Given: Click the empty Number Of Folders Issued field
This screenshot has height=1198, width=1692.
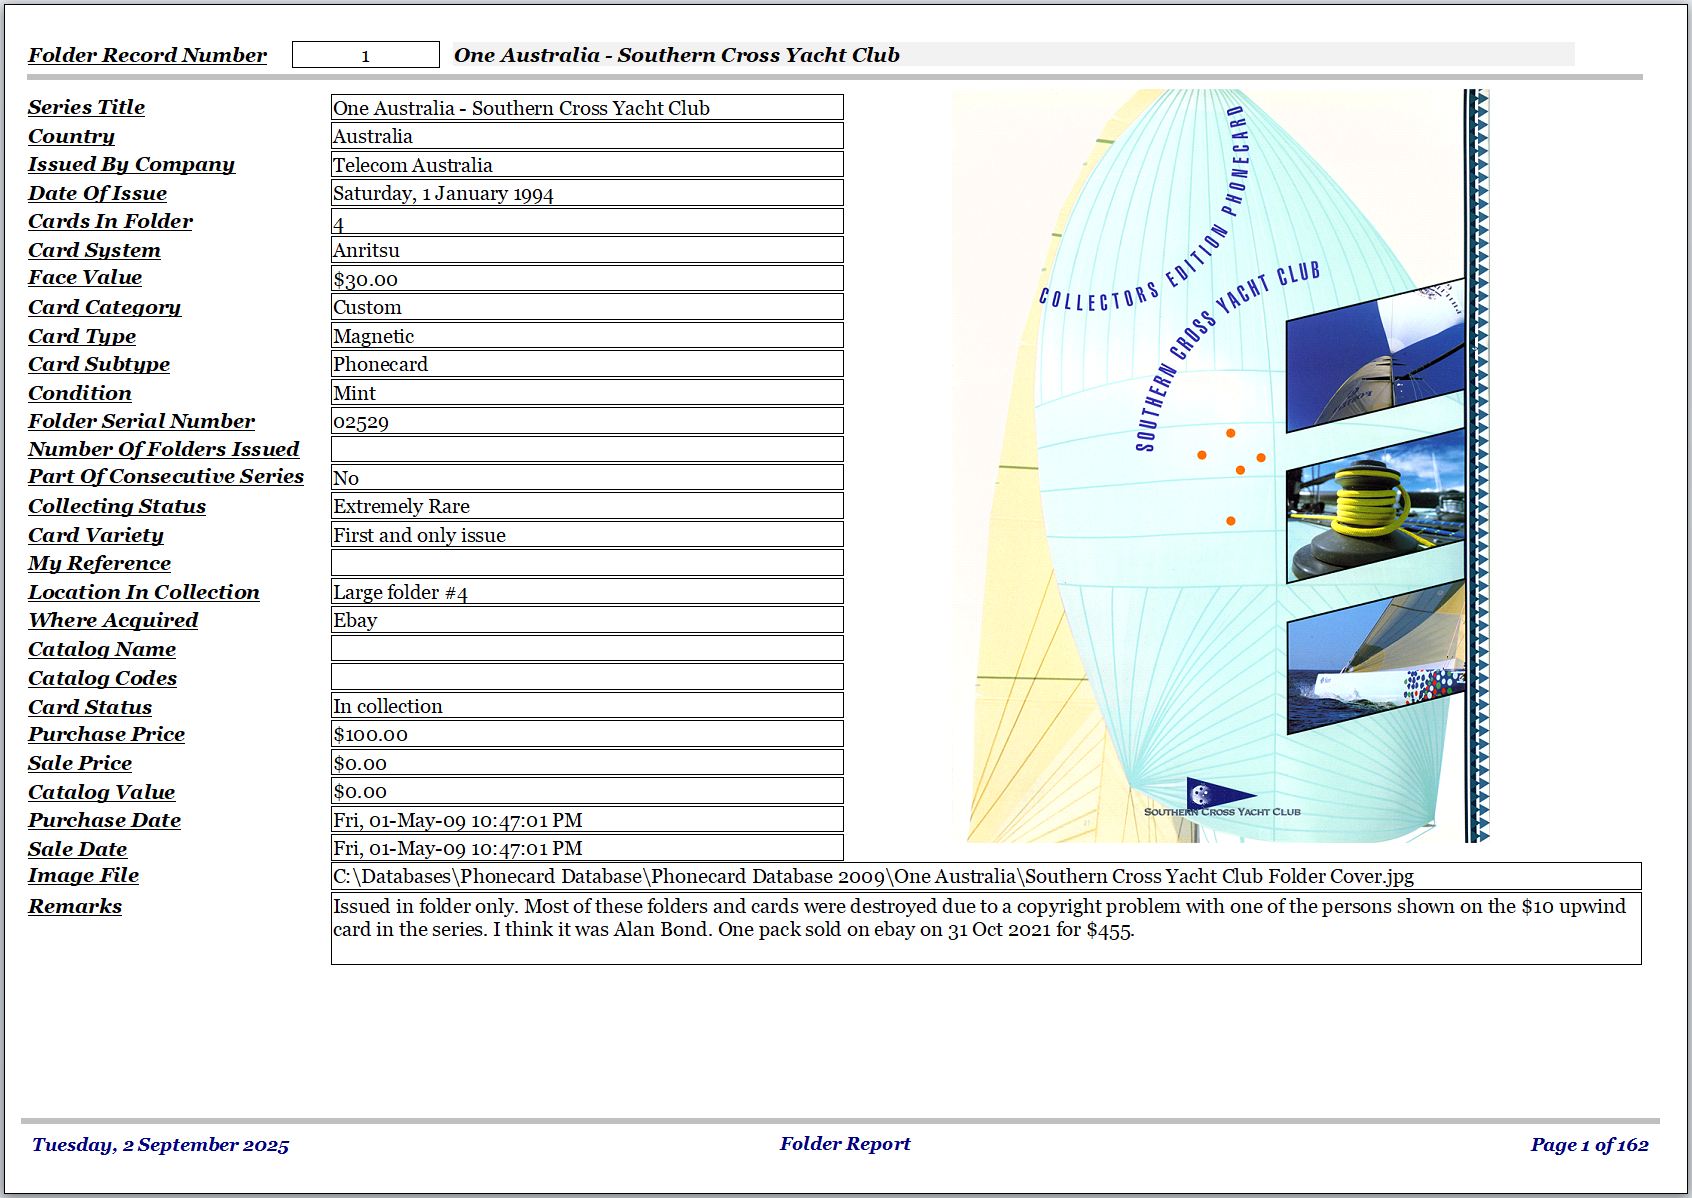Looking at the screenshot, I should pos(587,449).
